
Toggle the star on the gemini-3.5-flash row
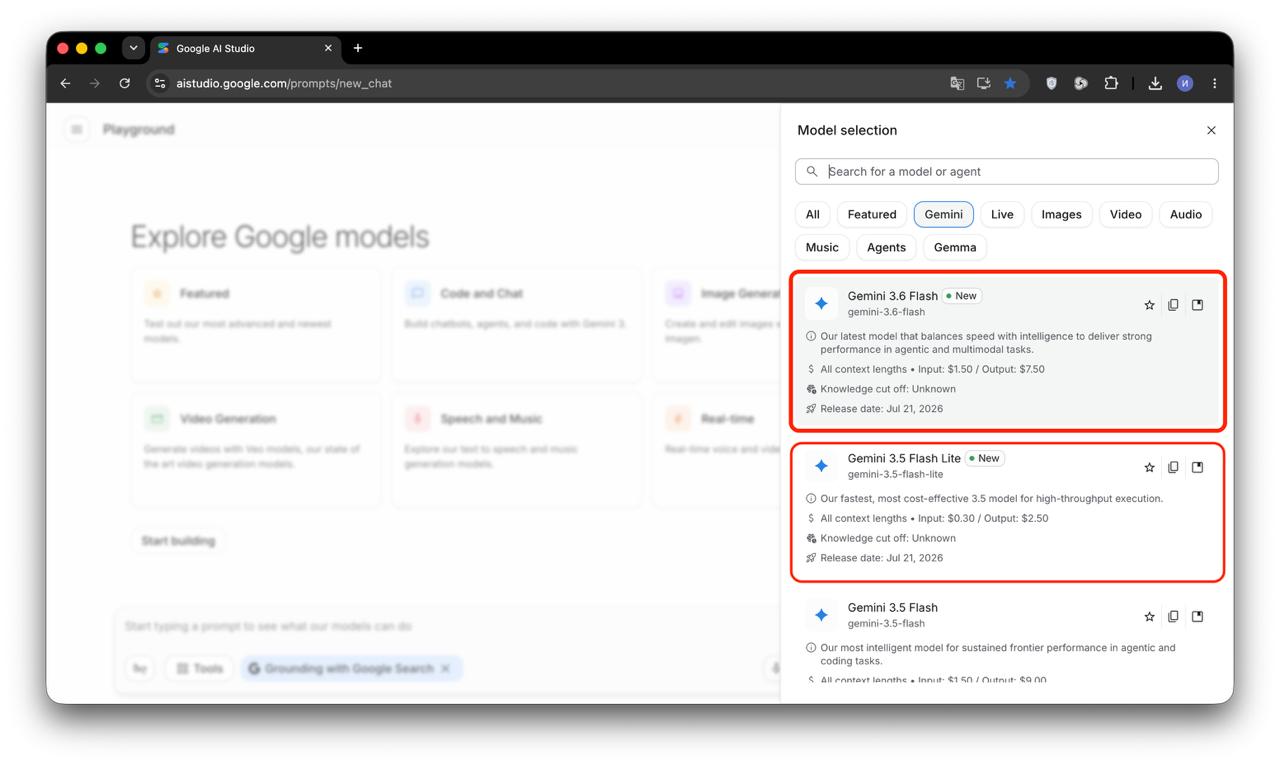click(x=1149, y=617)
